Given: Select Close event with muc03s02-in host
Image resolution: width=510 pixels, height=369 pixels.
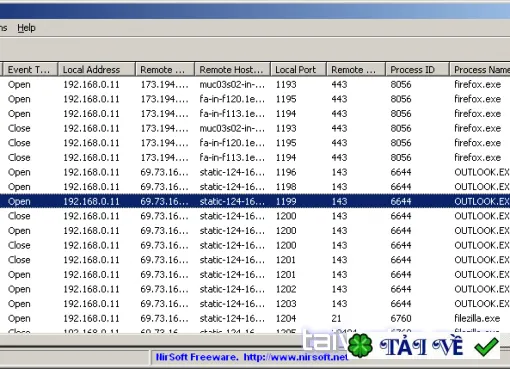Looking at the screenshot, I should click(x=255, y=128).
